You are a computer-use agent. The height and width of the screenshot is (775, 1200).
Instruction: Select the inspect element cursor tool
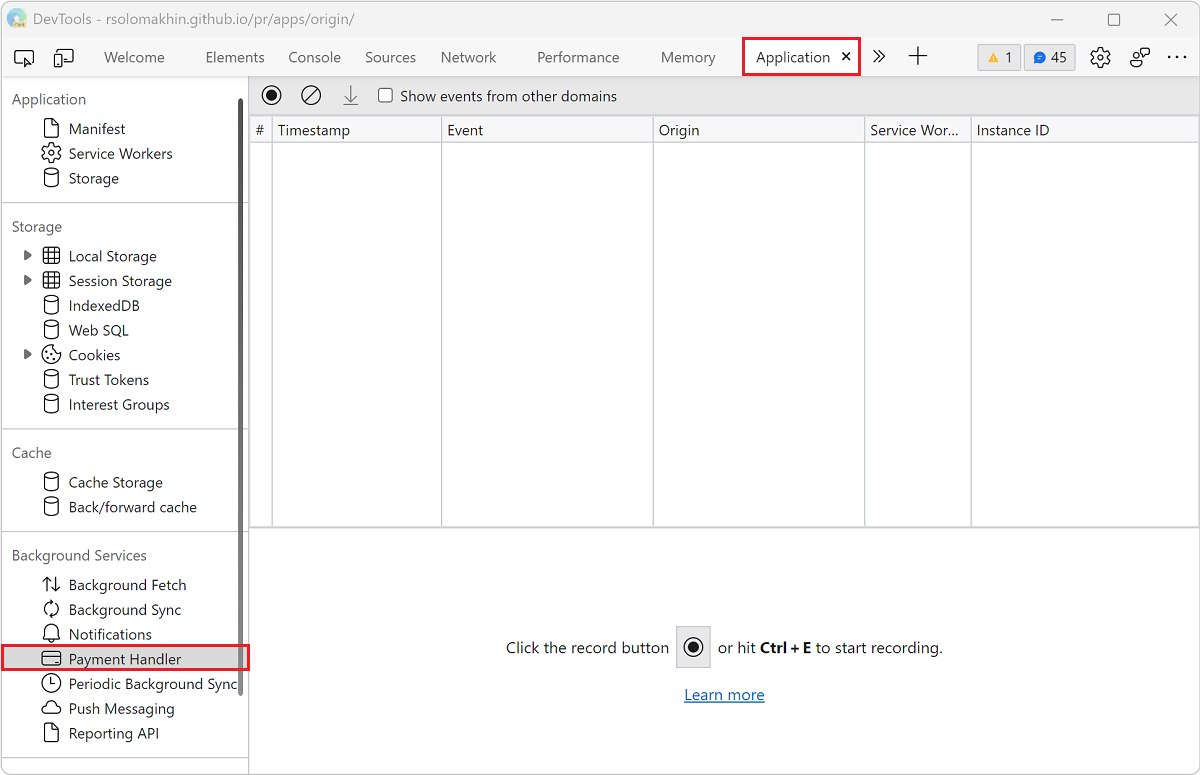tap(24, 57)
